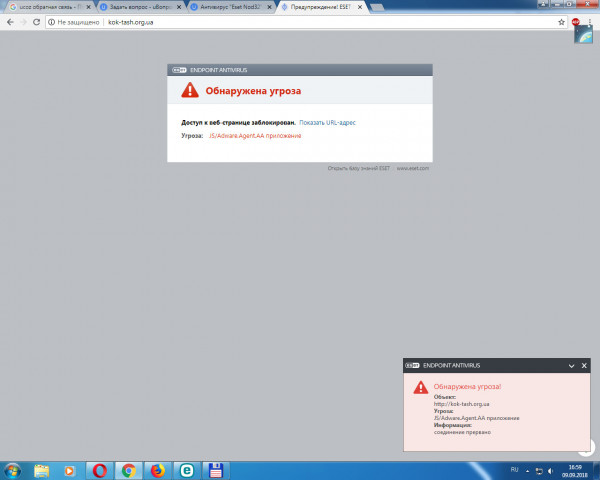Close the 'Антивирус Eset Nod32' tab
The height and width of the screenshot is (480, 600).
tap(269, 7)
